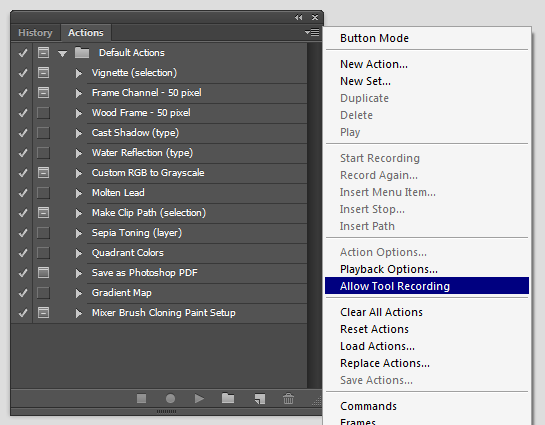Click the Stop playing/recording square icon

[141, 398]
